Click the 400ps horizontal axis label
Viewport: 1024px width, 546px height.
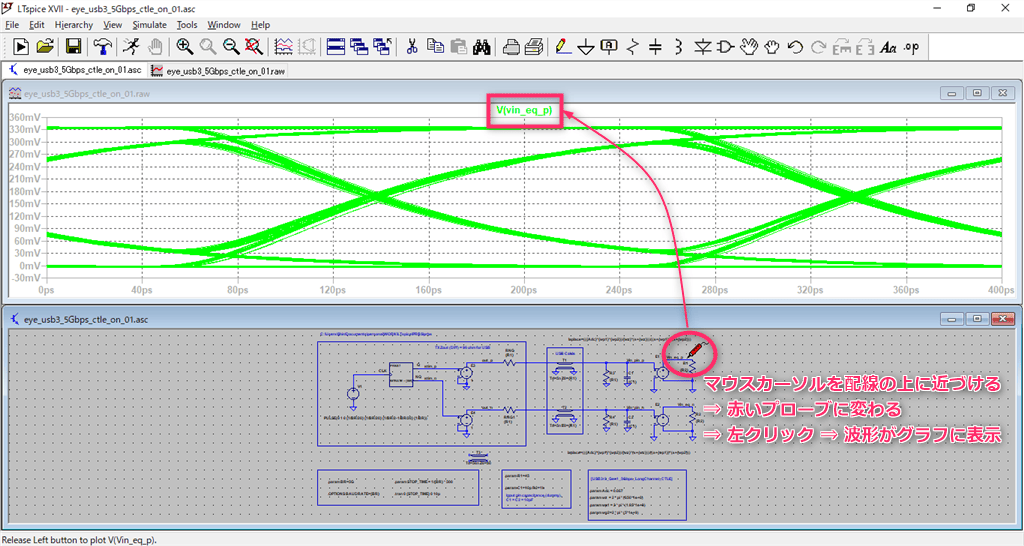pos(1001,290)
